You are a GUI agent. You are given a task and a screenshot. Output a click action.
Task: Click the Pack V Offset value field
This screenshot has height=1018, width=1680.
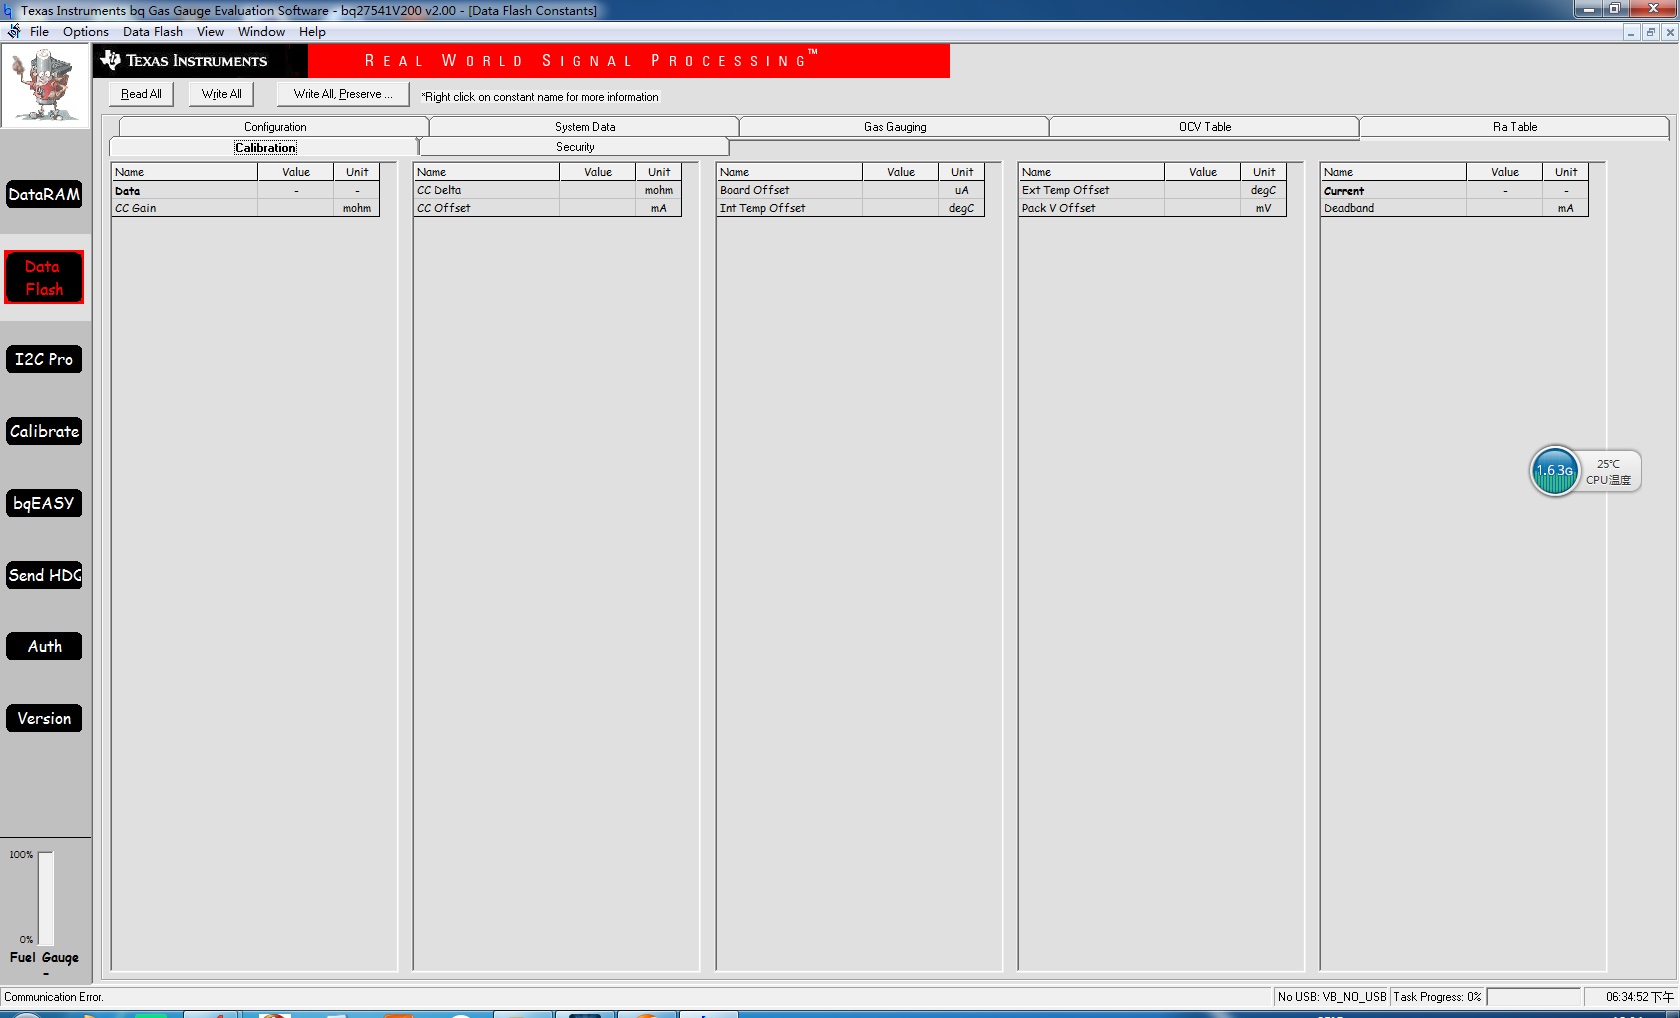pyautogui.click(x=1203, y=208)
